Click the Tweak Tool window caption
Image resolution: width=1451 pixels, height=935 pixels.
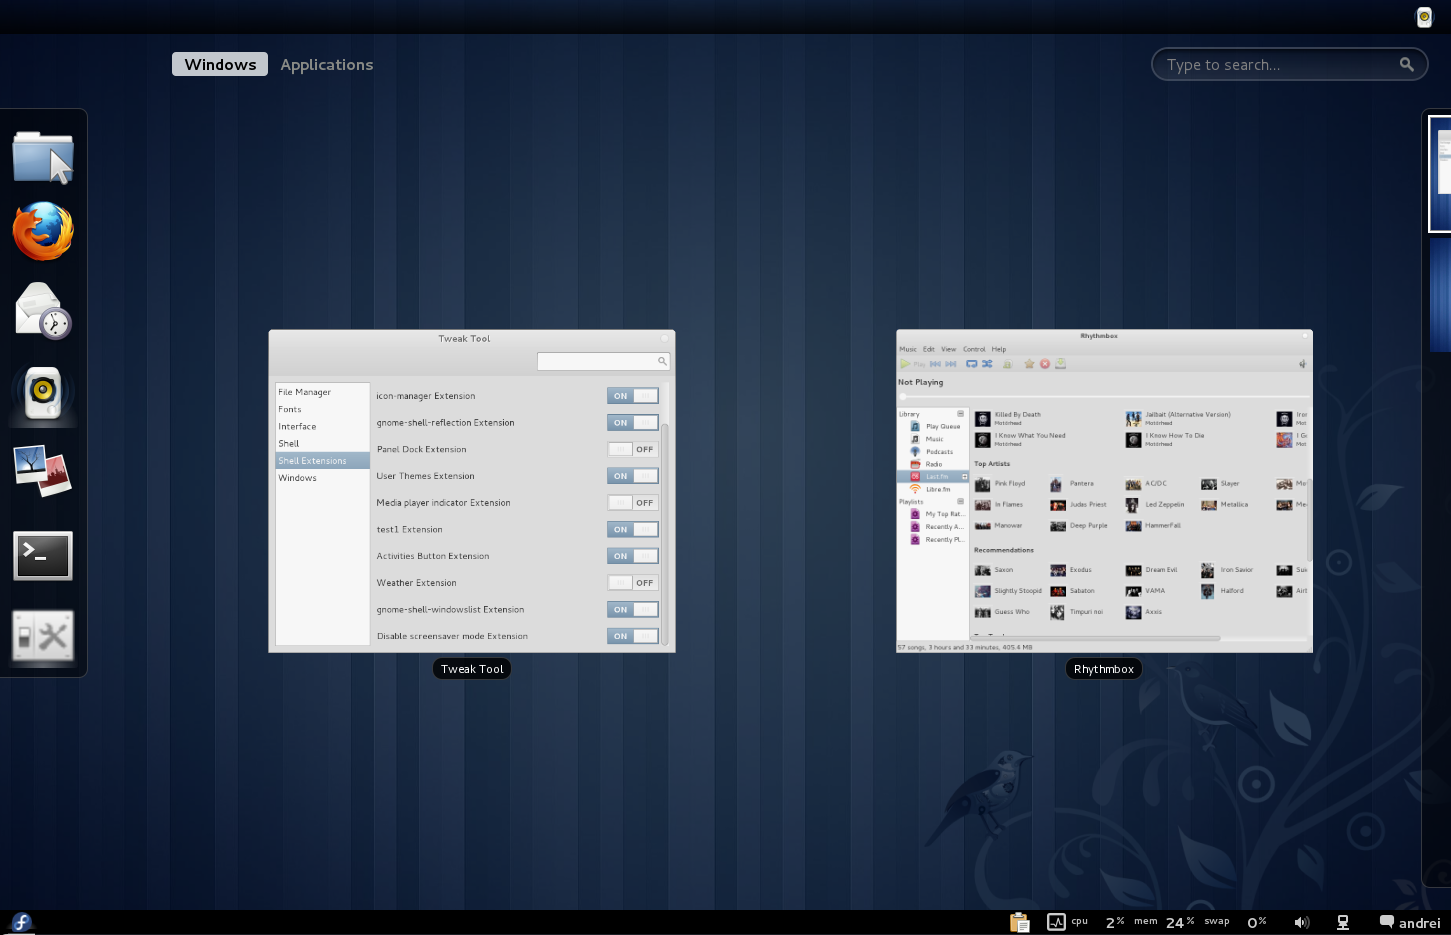click(x=472, y=669)
